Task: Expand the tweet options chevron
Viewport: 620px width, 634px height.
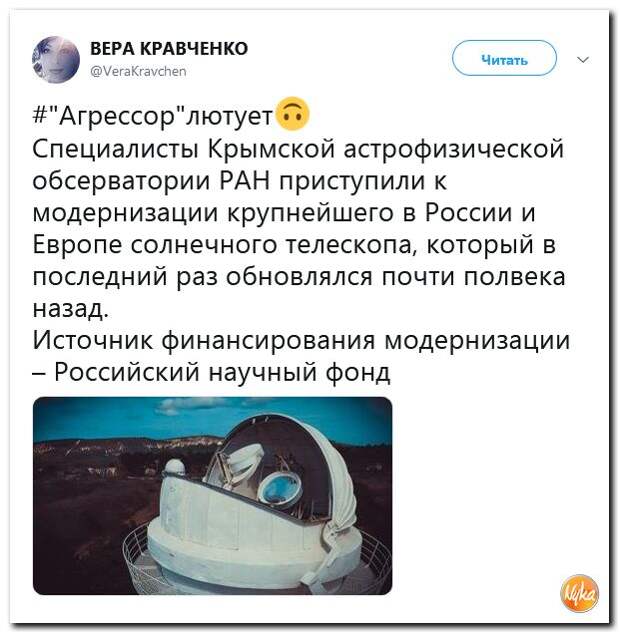Action: click(583, 60)
